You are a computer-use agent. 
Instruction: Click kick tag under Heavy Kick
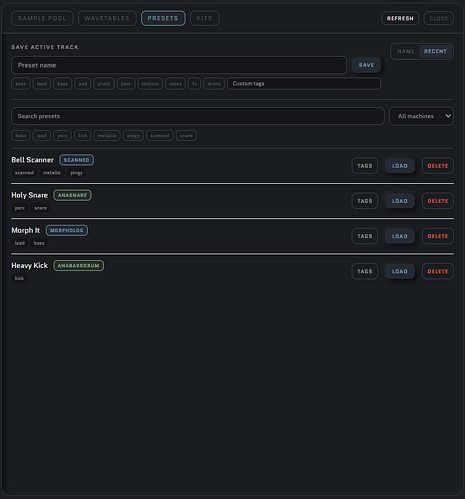(x=19, y=278)
